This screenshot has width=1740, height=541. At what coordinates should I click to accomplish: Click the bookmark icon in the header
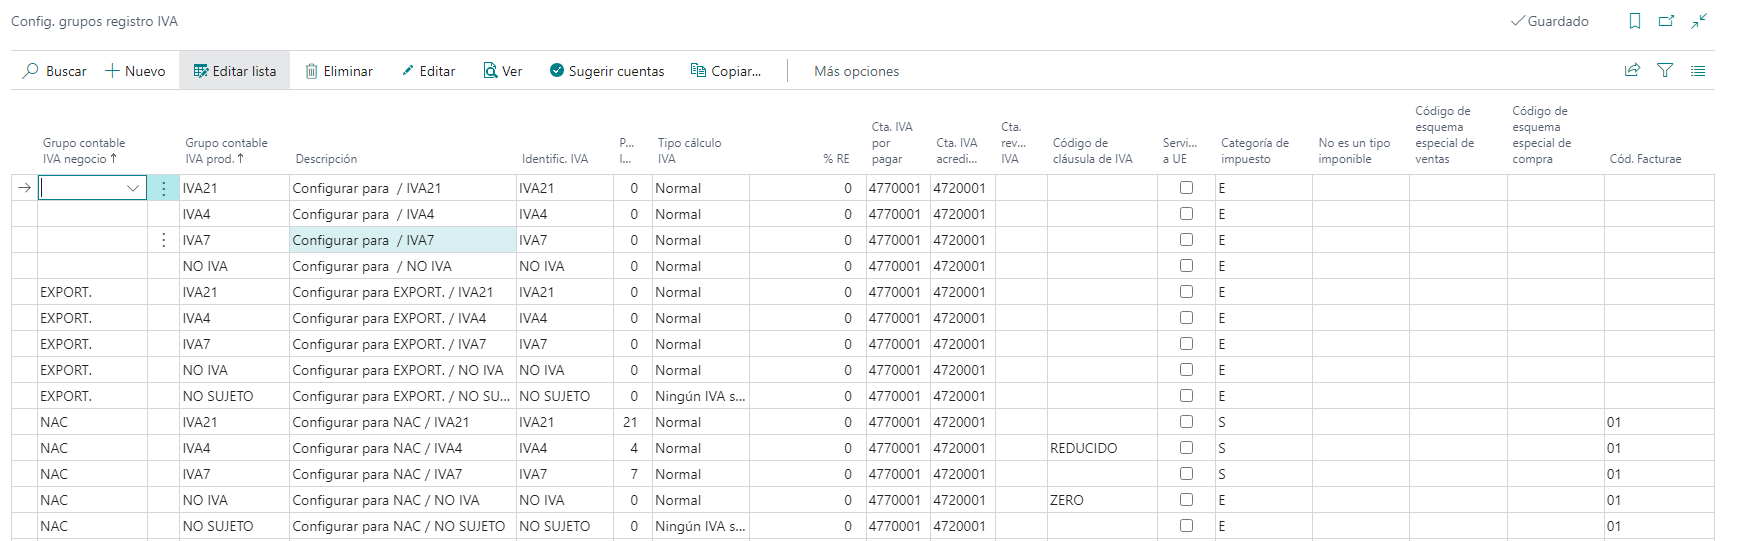[1635, 21]
